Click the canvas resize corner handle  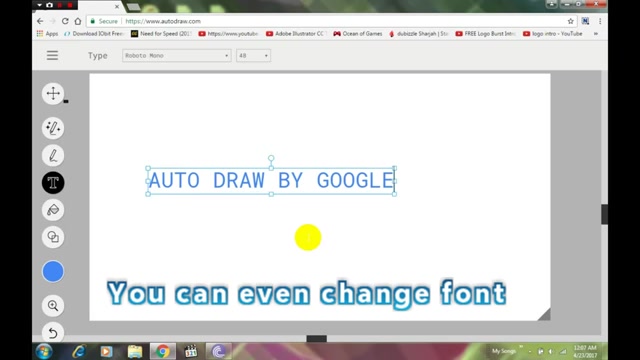544,314
